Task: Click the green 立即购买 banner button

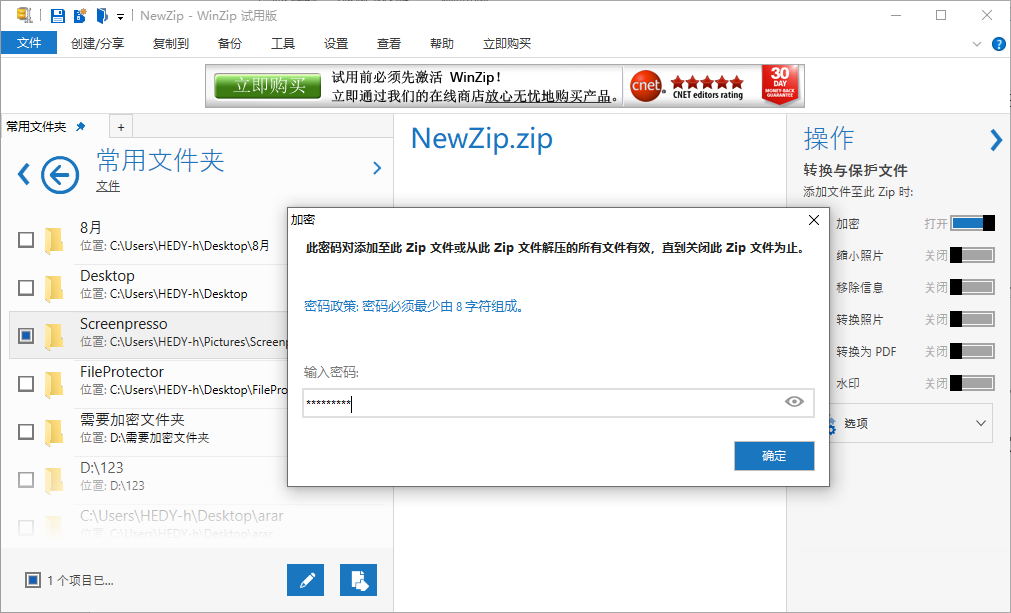Action: pos(268,86)
